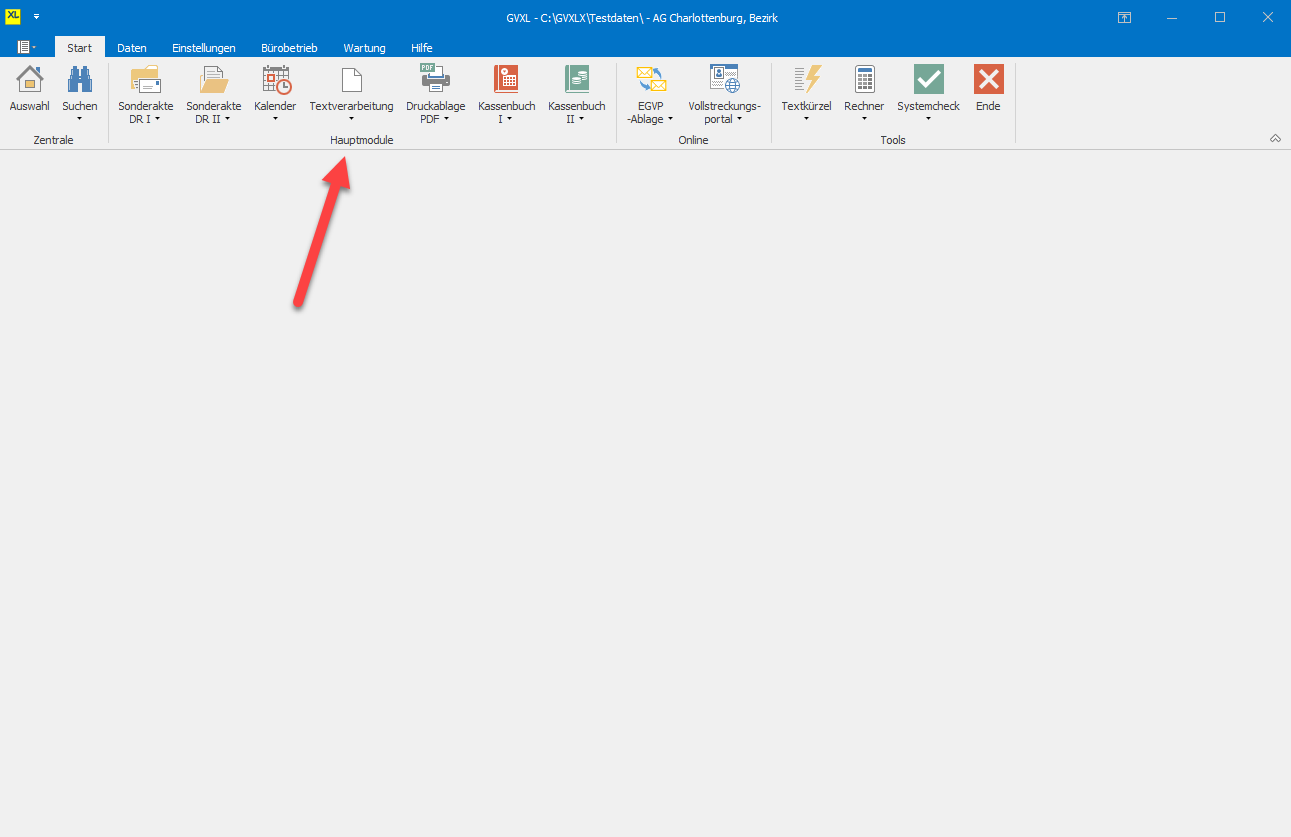Viewport: 1291px width, 837px height.
Task: Expand the Textverarbeitung dropdown arrow
Action: (x=351, y=119)
